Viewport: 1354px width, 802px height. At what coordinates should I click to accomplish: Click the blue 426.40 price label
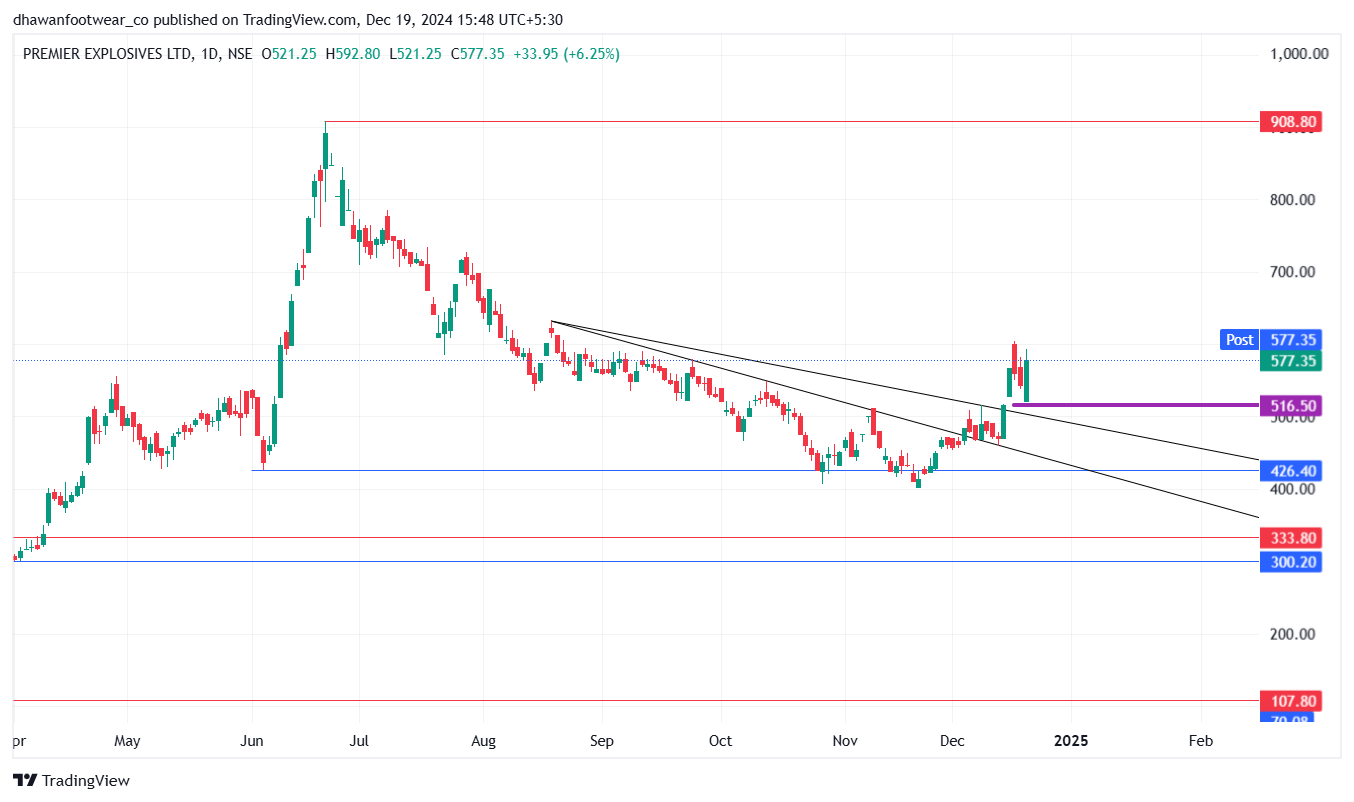[x=1290, y=470]
